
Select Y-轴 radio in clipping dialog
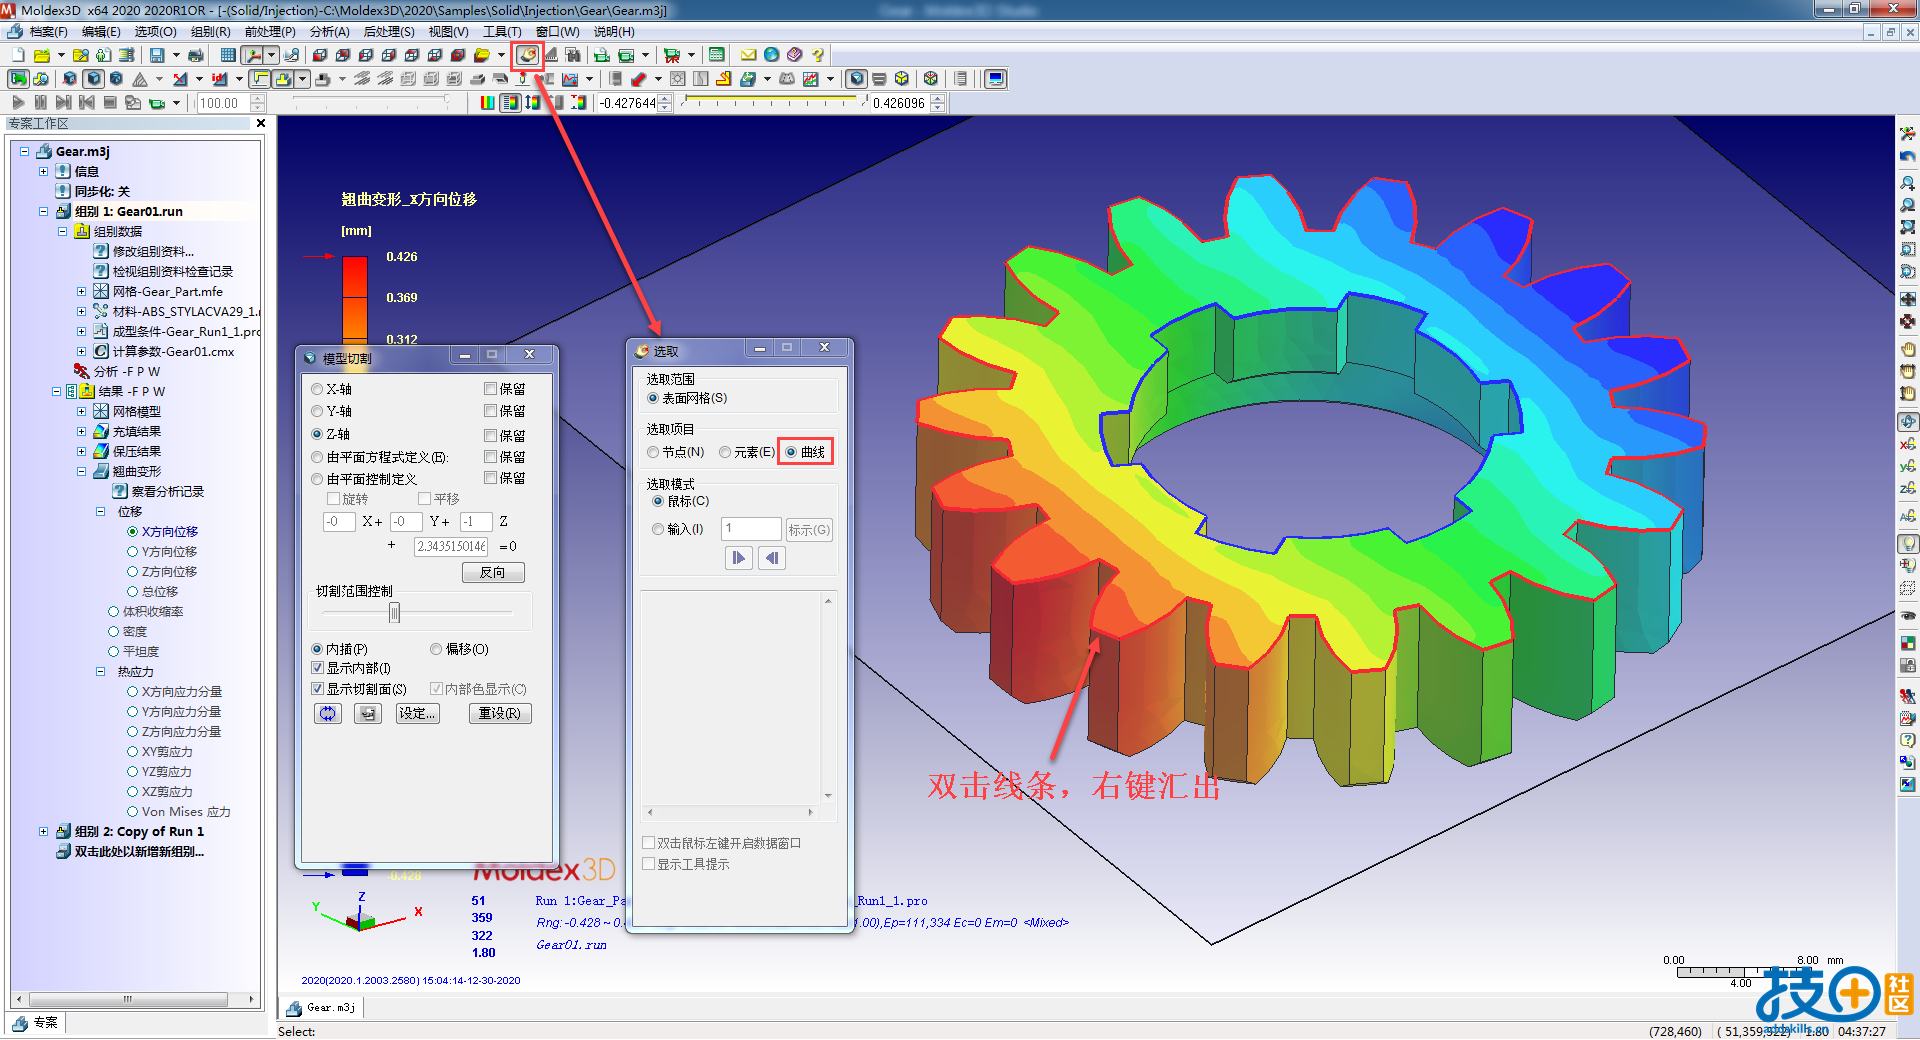tap(317, 411)
